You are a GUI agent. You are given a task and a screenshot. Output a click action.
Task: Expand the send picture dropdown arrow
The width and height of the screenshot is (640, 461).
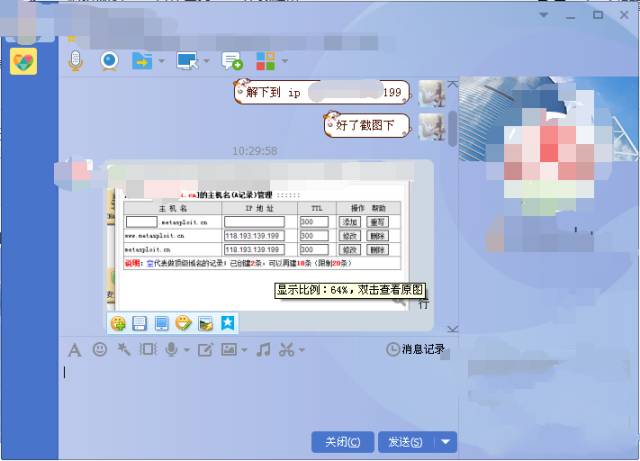[x=244, y=350]
